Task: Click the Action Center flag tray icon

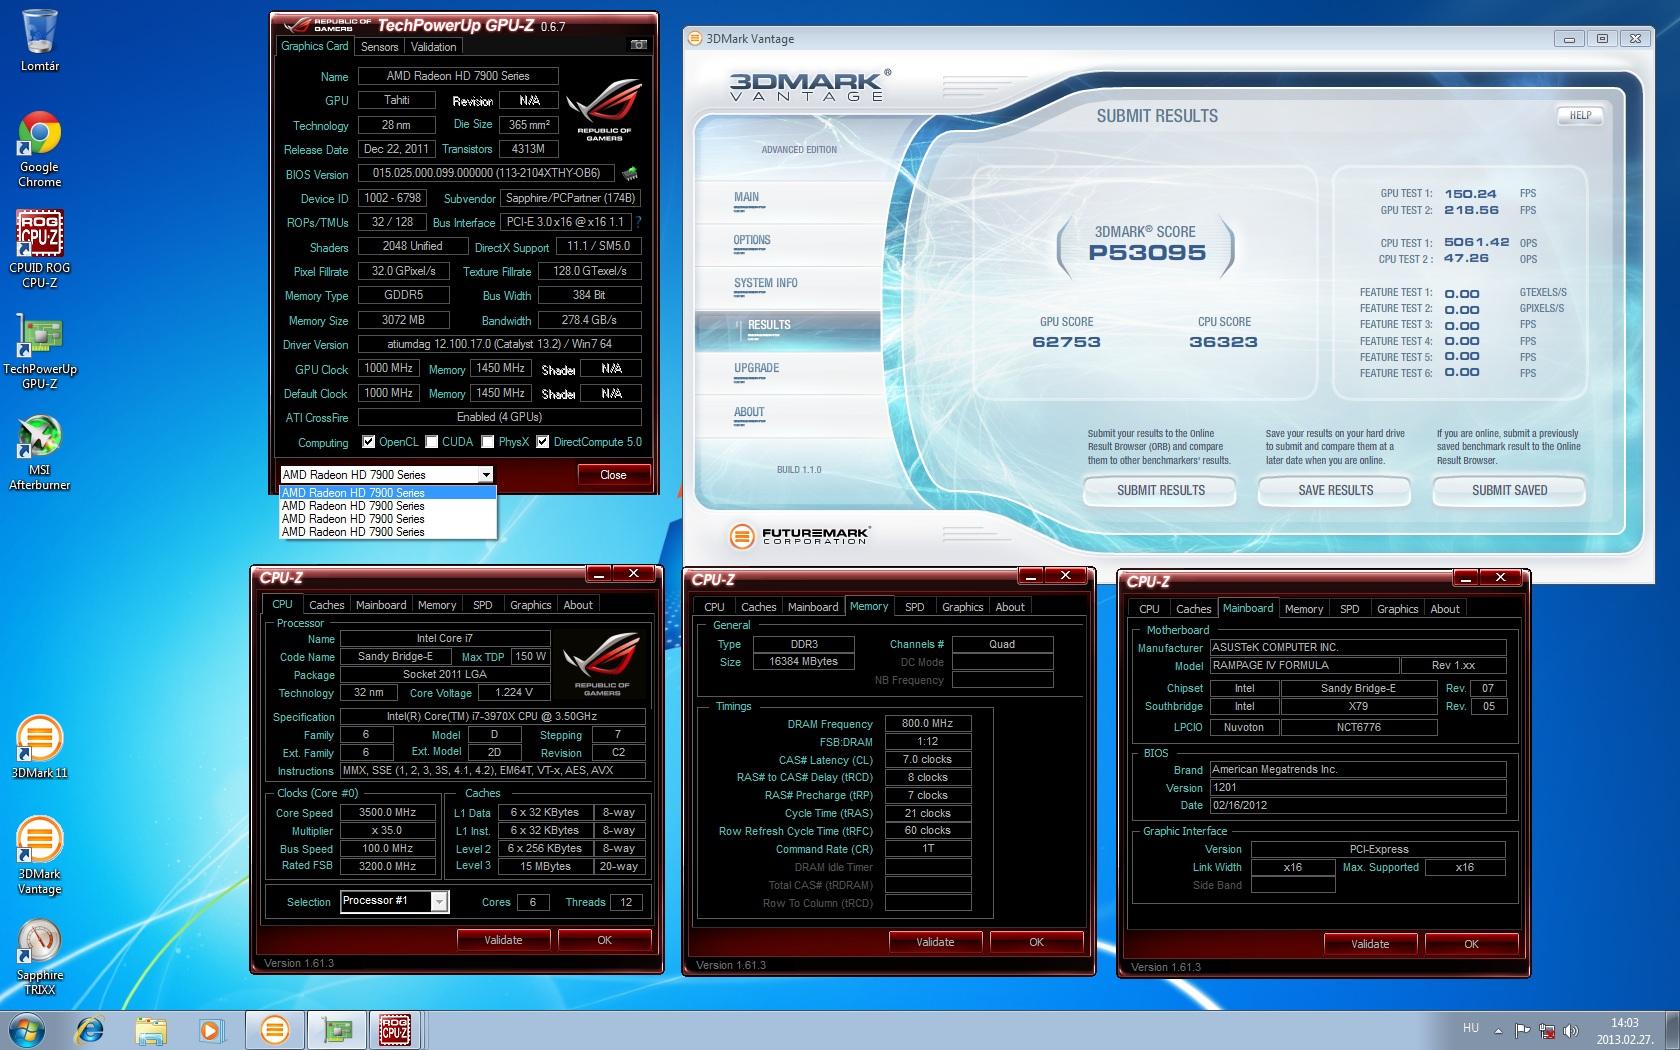Action: click(1522, 1030)
